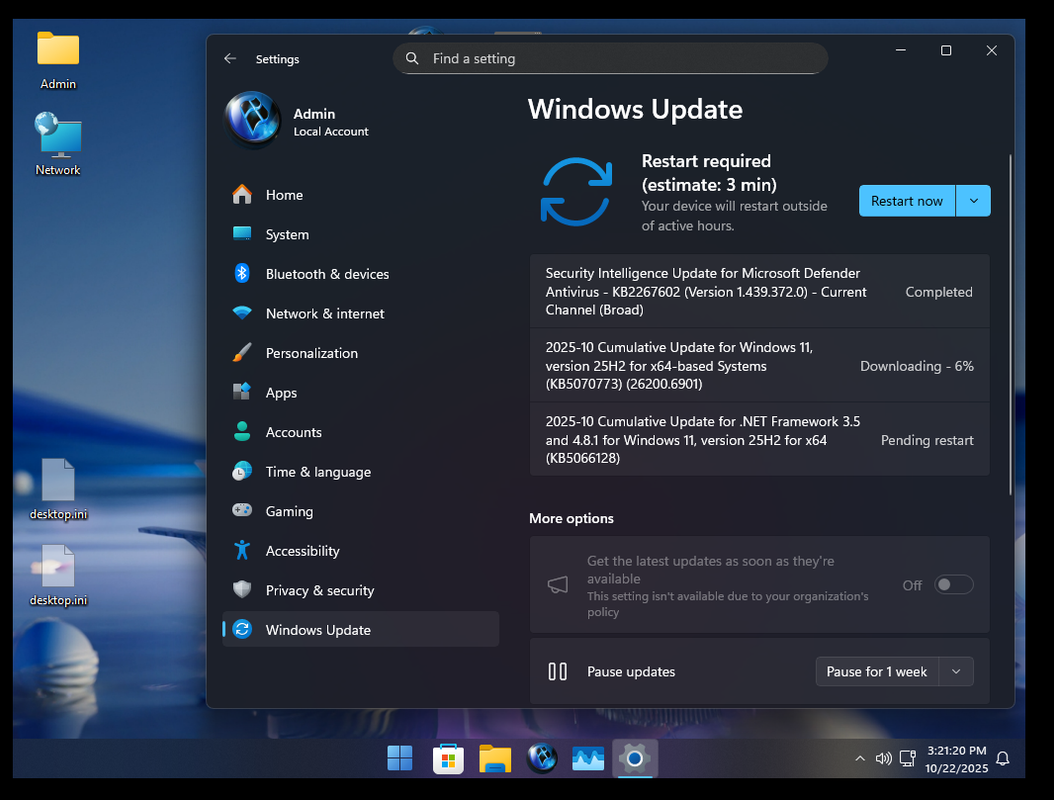Expand the Pause for 1 week dropdown

956,671
